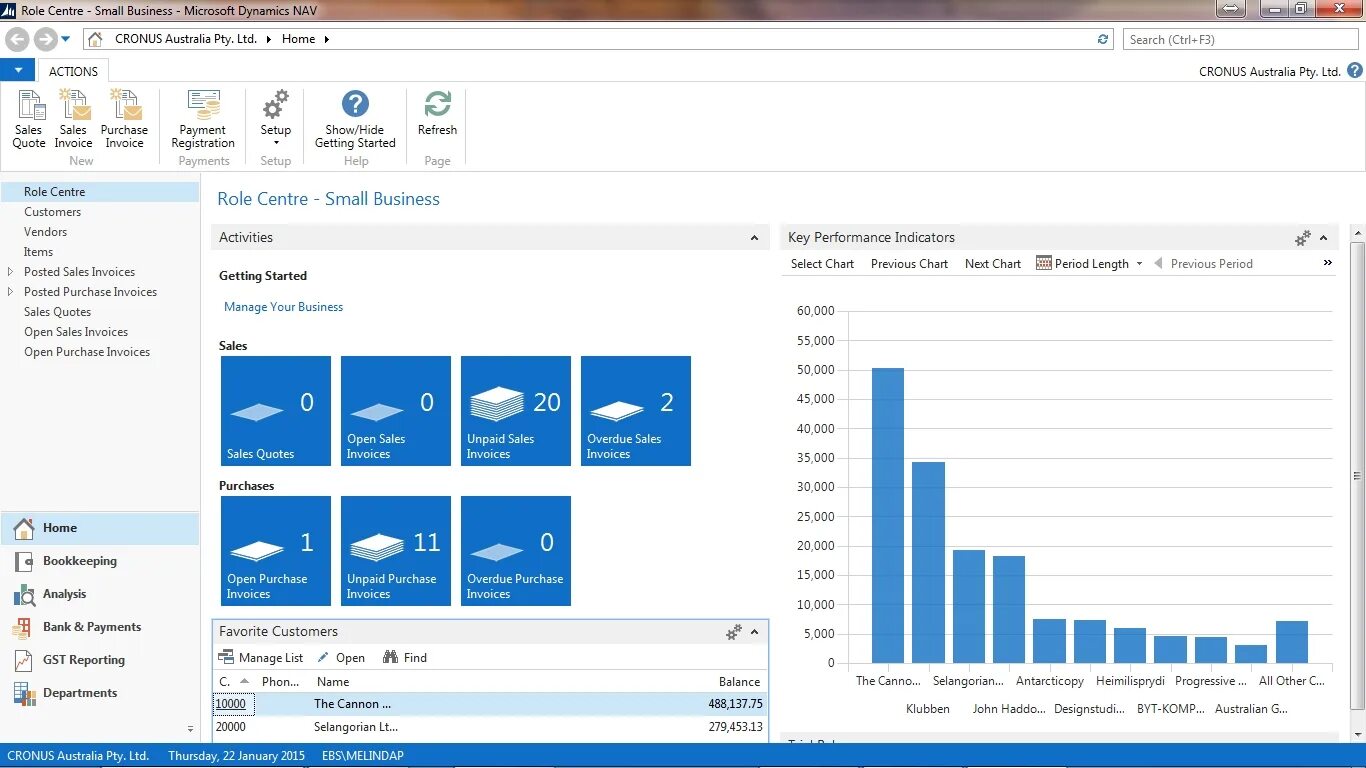Switch to GST Reporting navigation button
This screenshot has height=768, width=1366.
[x=100, y=660]
